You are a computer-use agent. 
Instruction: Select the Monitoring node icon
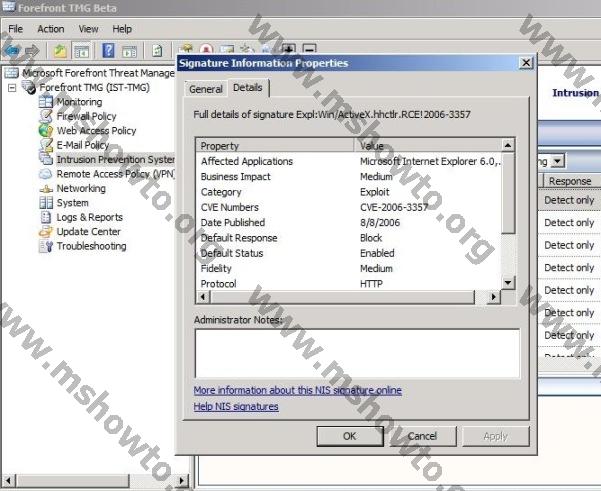point(46,102)
